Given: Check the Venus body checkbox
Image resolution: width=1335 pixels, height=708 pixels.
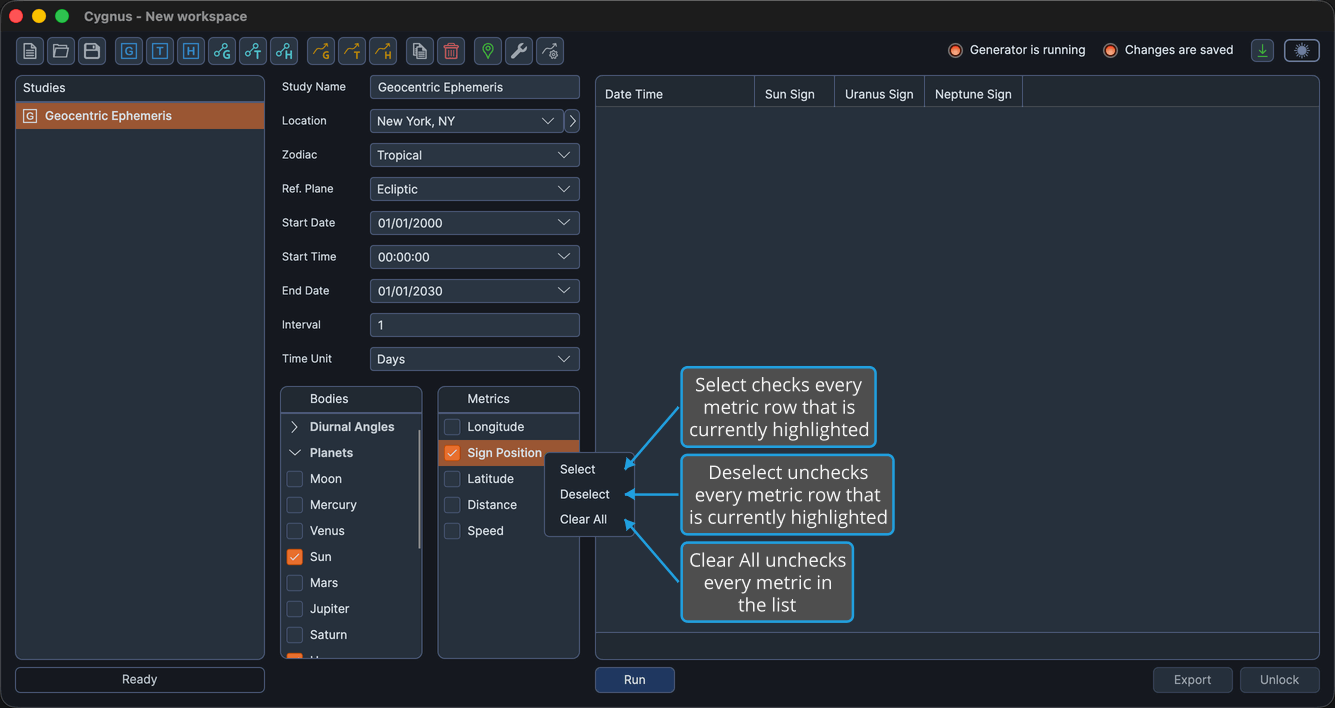Looking at the screenshot, I should (x=295, y=531).
